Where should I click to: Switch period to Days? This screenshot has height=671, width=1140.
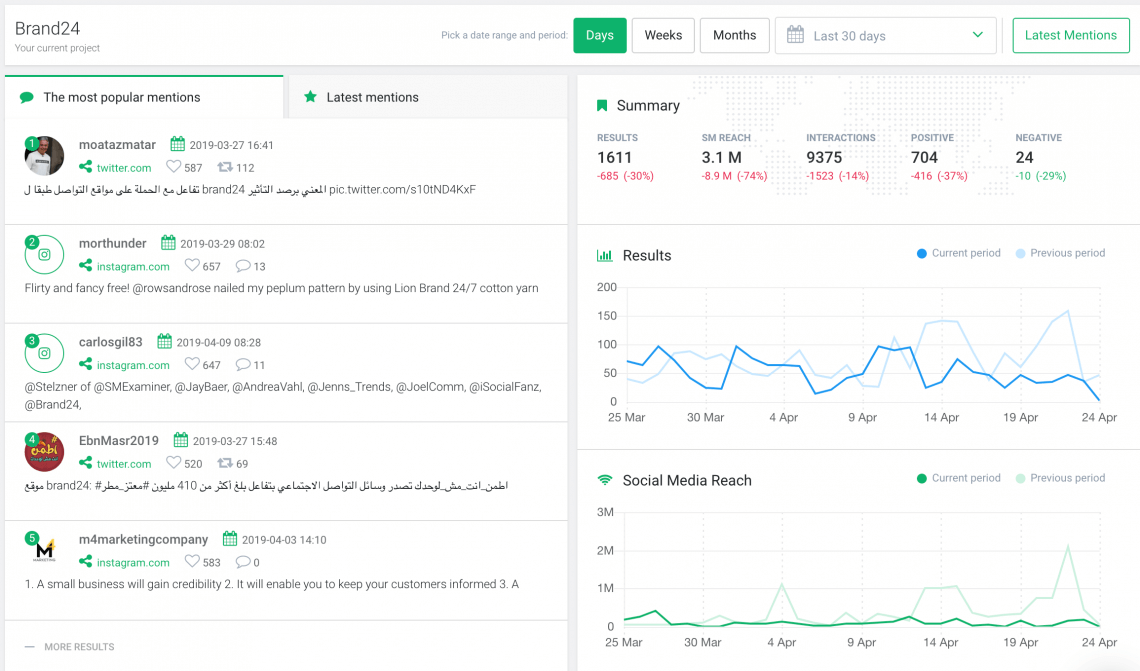point(600,36)
